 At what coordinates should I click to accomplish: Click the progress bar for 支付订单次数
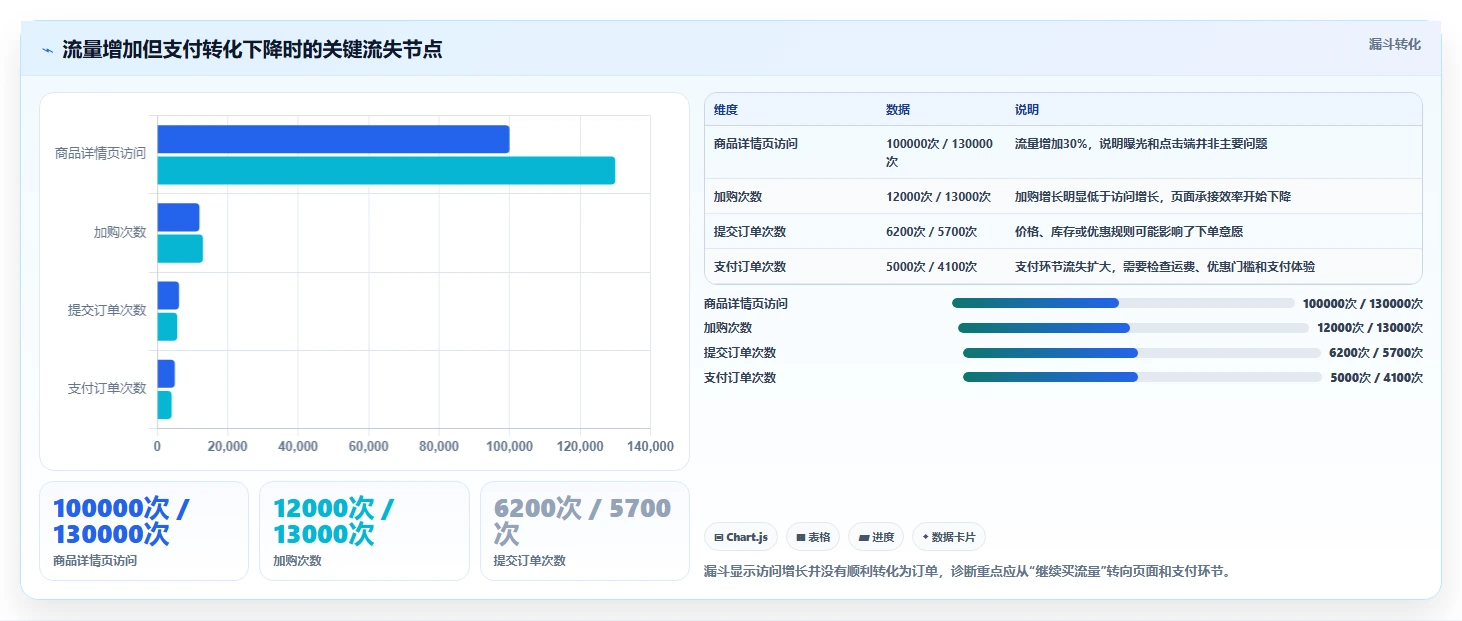[1142, 377]
